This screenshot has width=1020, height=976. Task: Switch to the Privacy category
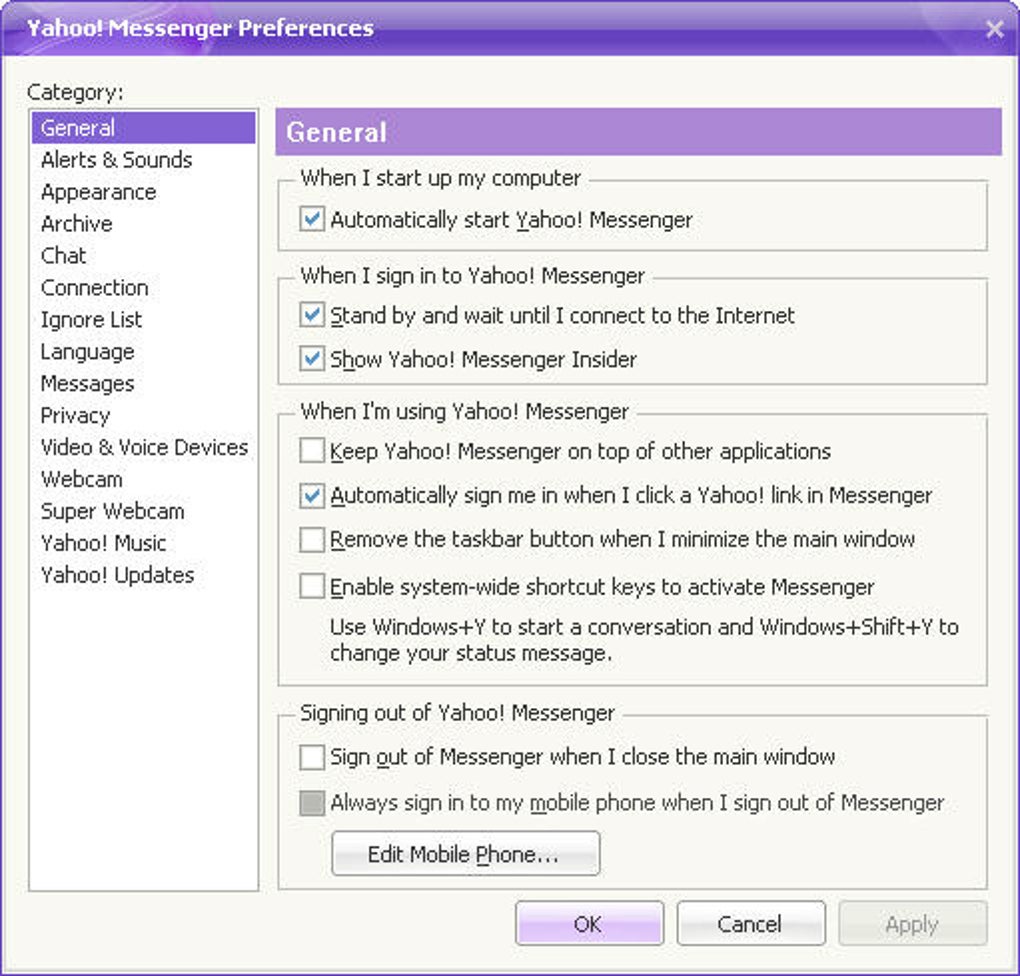[75, 416]
